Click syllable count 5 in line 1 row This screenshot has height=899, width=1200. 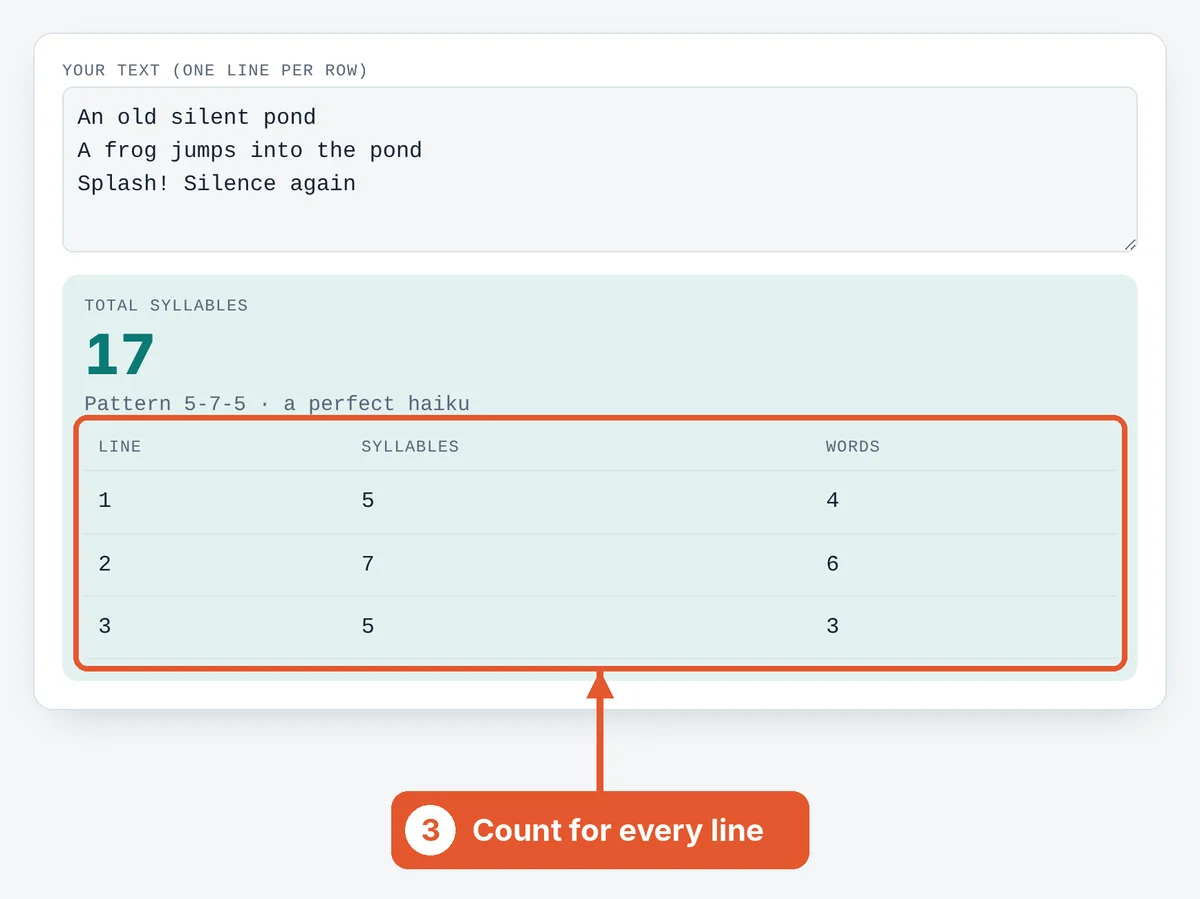click(x=368, y=501)
